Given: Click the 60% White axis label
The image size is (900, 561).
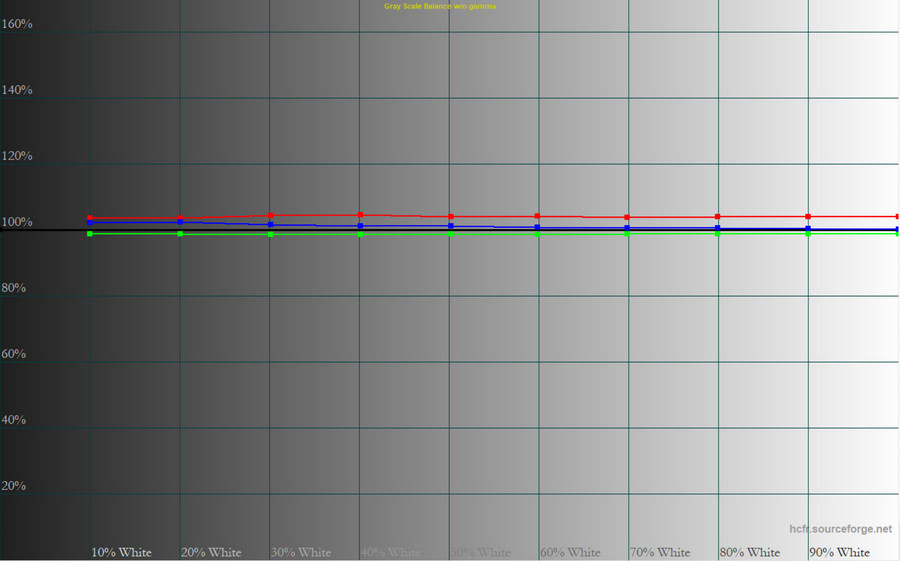Looking at the screenshot, I should tap(570, 552).
